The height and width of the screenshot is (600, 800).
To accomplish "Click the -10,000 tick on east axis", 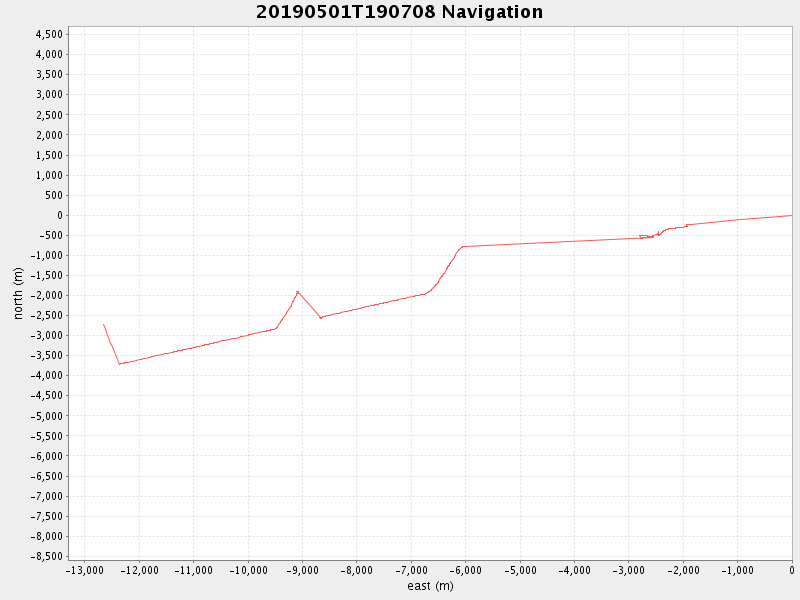I will click(248, 570).
